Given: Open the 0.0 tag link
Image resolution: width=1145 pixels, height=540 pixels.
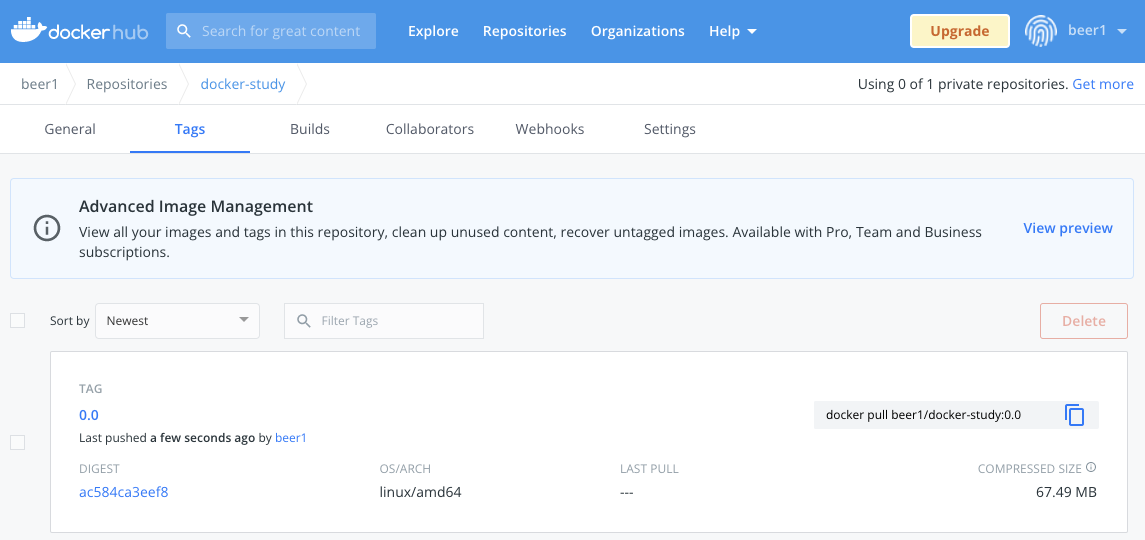Looking at the screenshot, I should pyautogui.click(x=89, y=415).
